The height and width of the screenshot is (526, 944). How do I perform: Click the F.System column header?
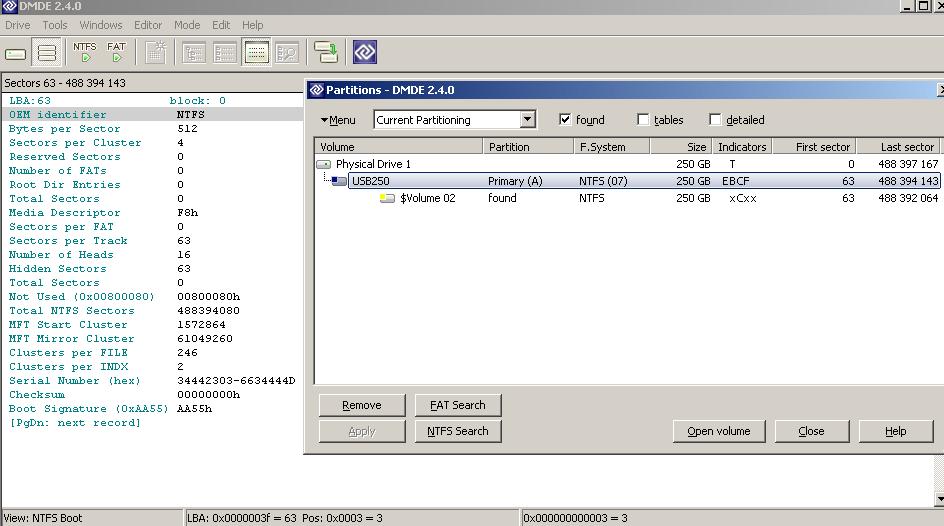(x=612, y=147)
